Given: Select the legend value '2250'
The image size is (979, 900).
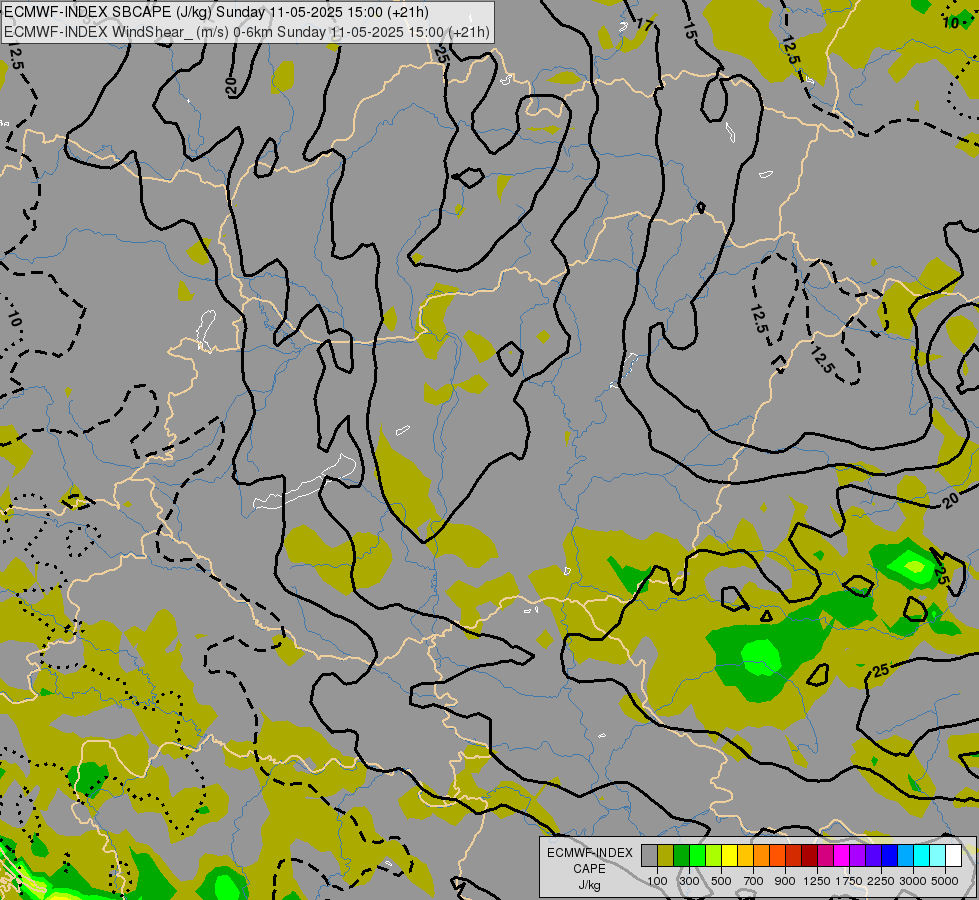Looking at the screenshot, I should 881,881.
